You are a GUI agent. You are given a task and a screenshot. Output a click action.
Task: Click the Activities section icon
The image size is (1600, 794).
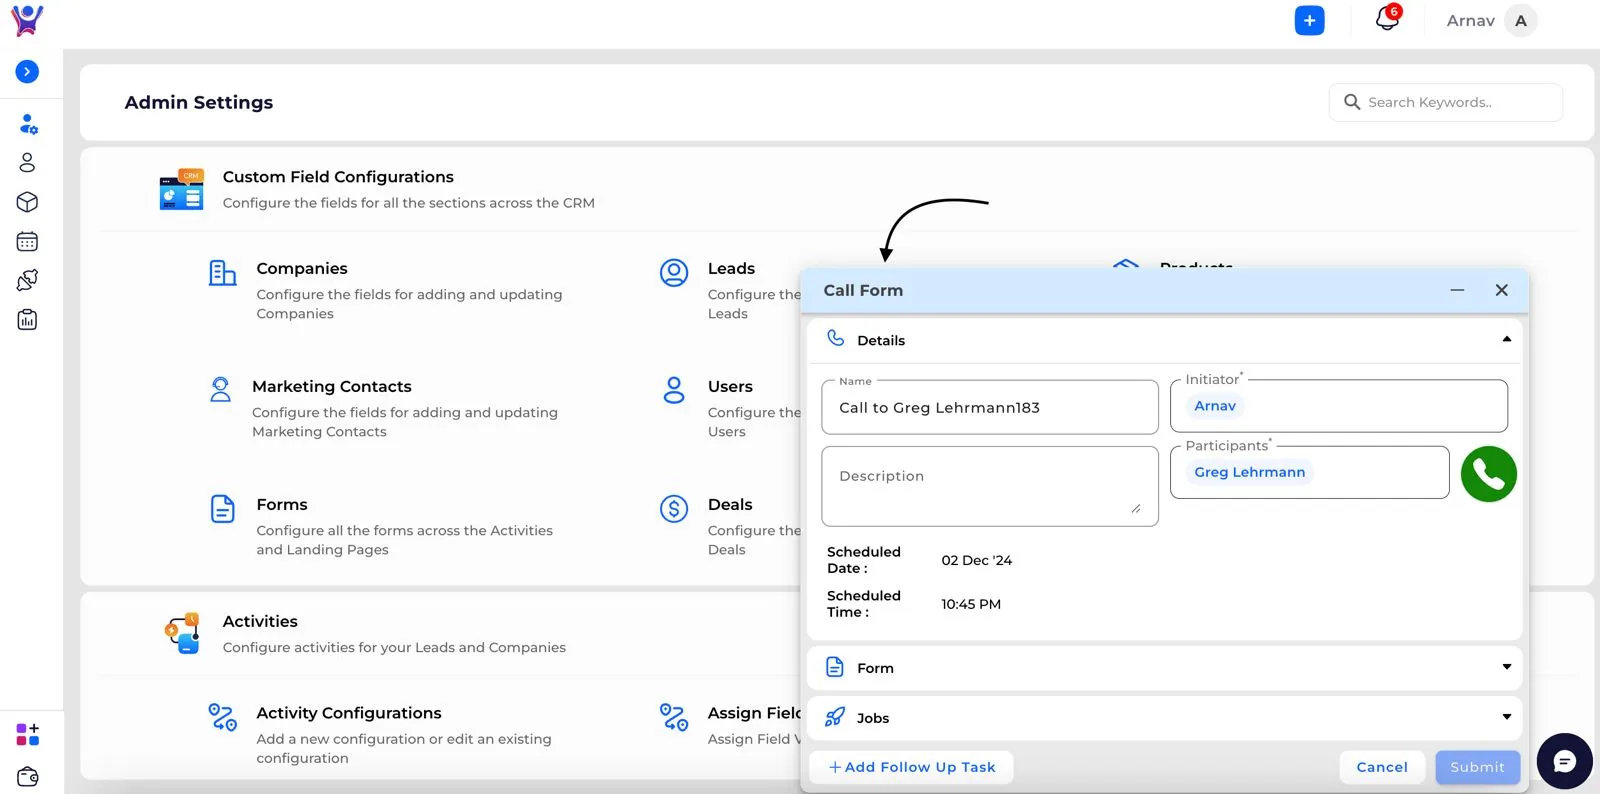(x=182, y=634)
